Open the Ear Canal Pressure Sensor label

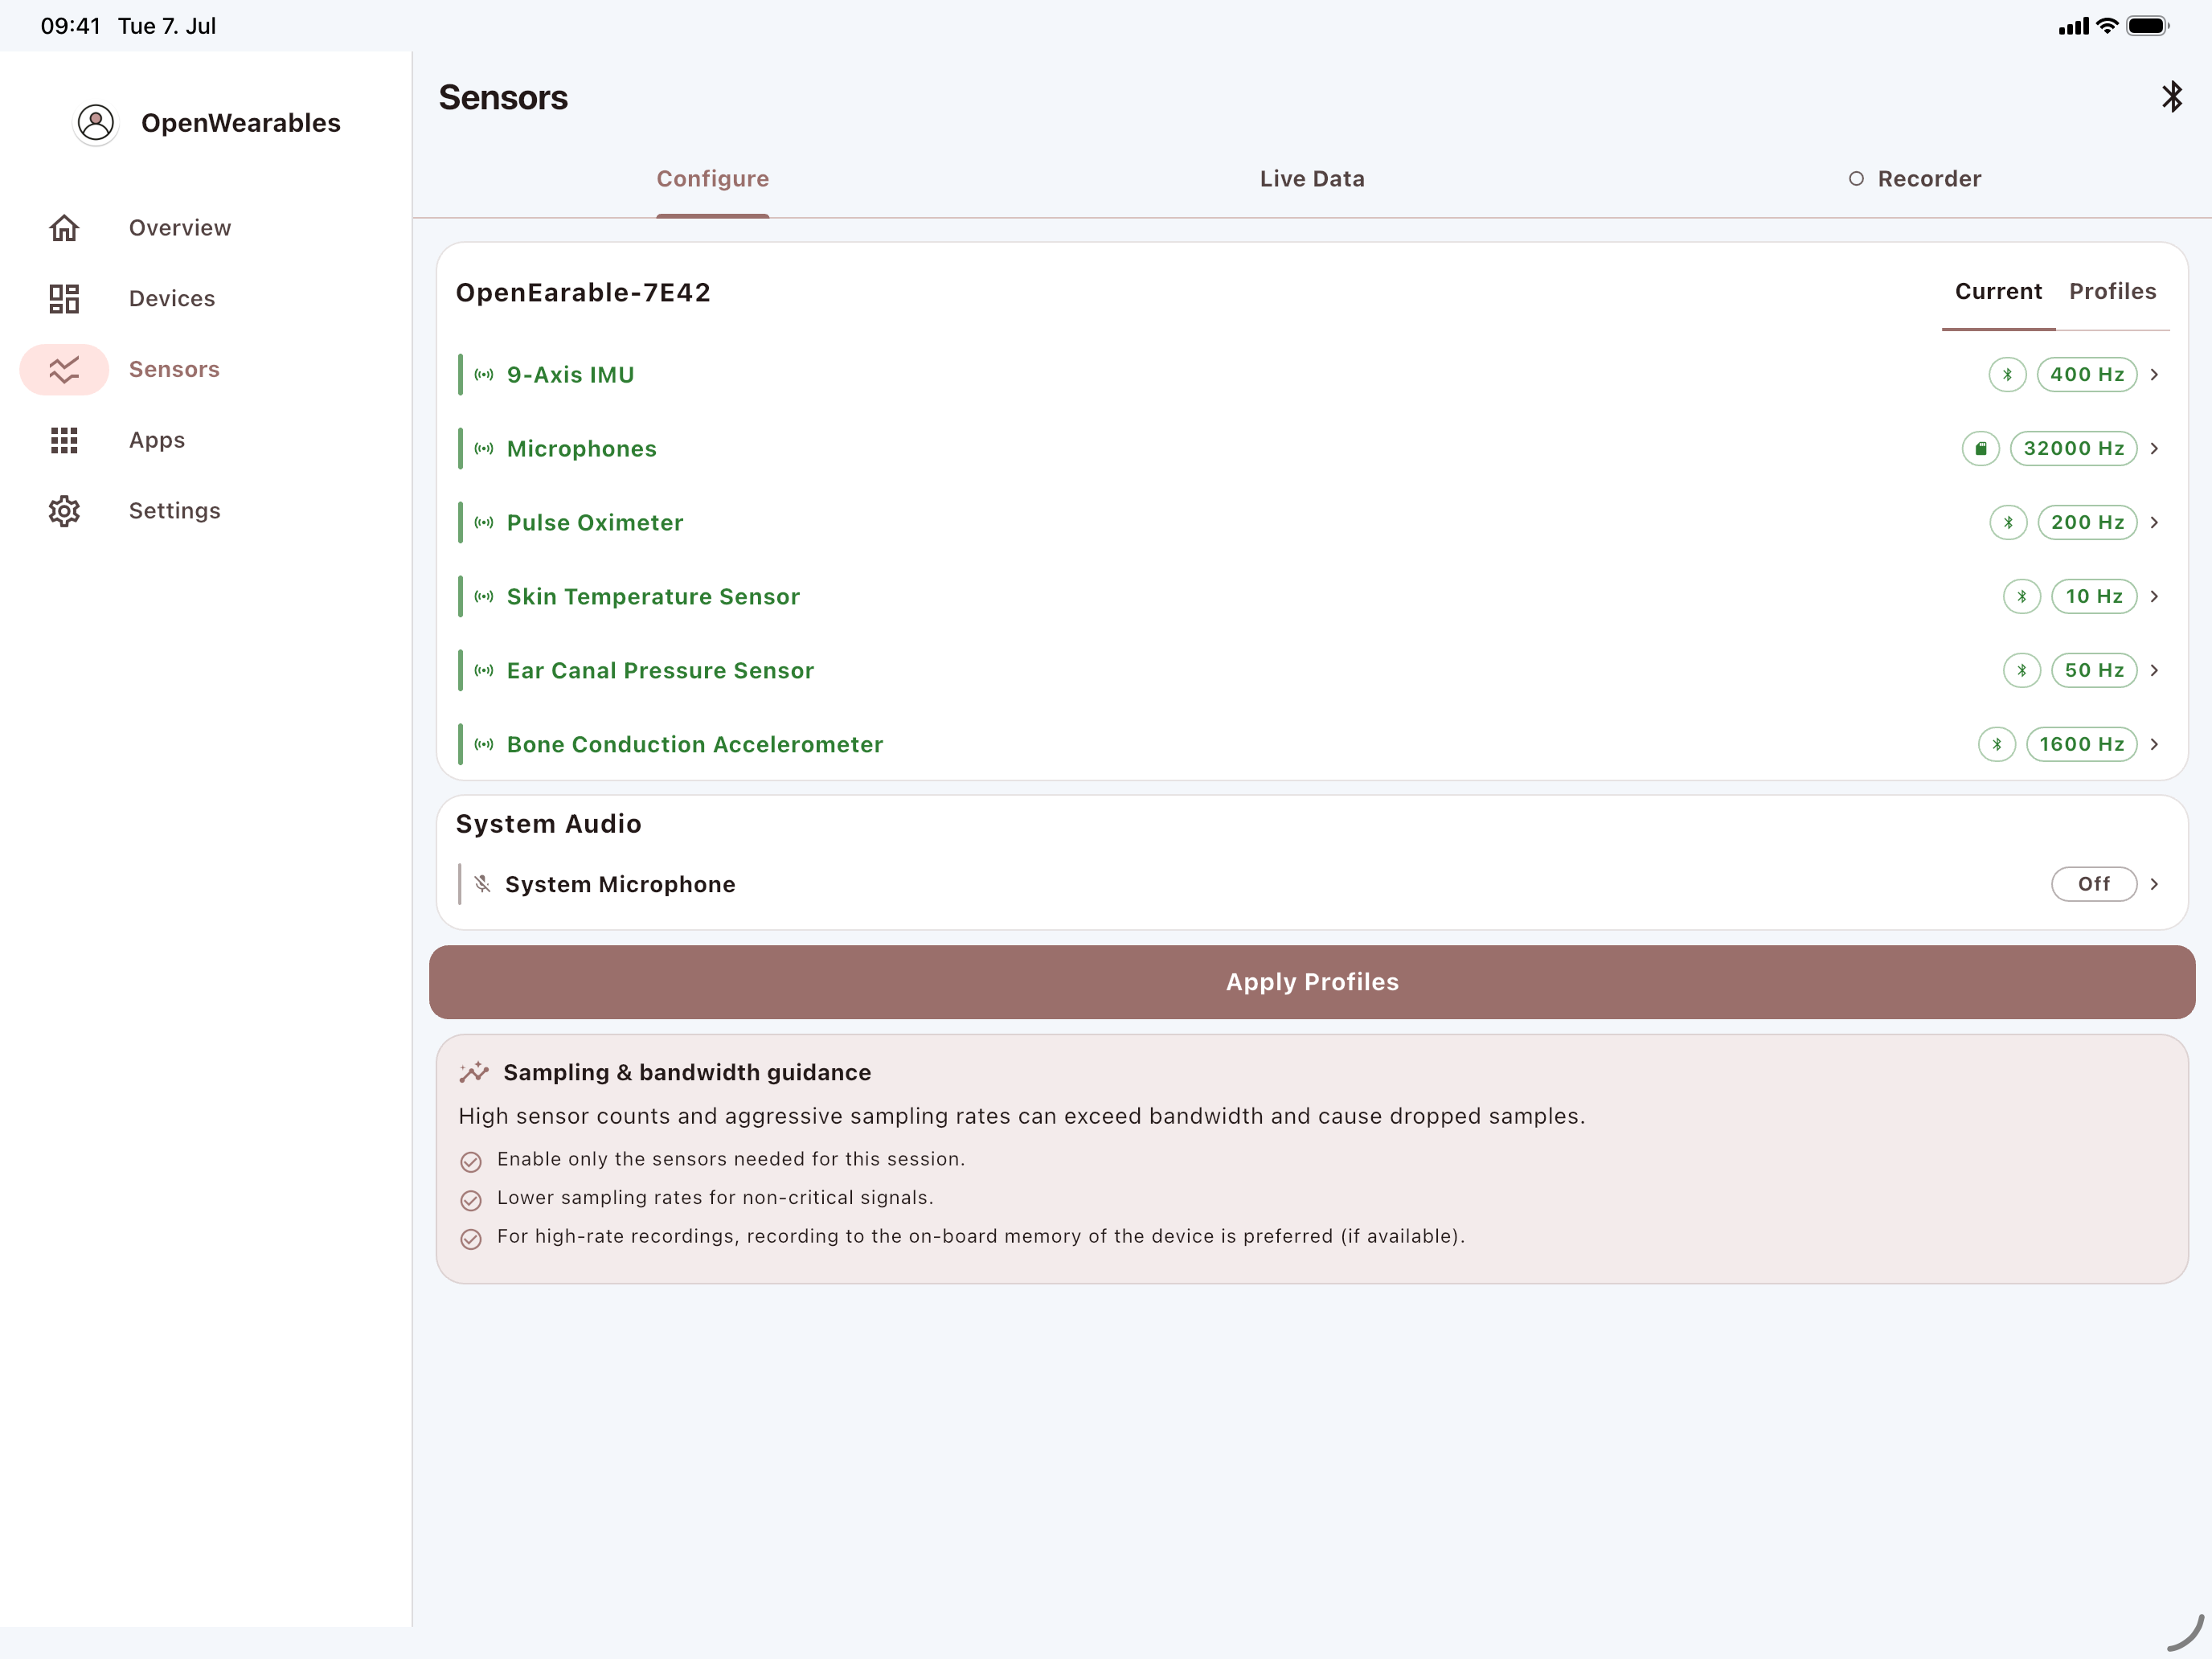(661, 671)
